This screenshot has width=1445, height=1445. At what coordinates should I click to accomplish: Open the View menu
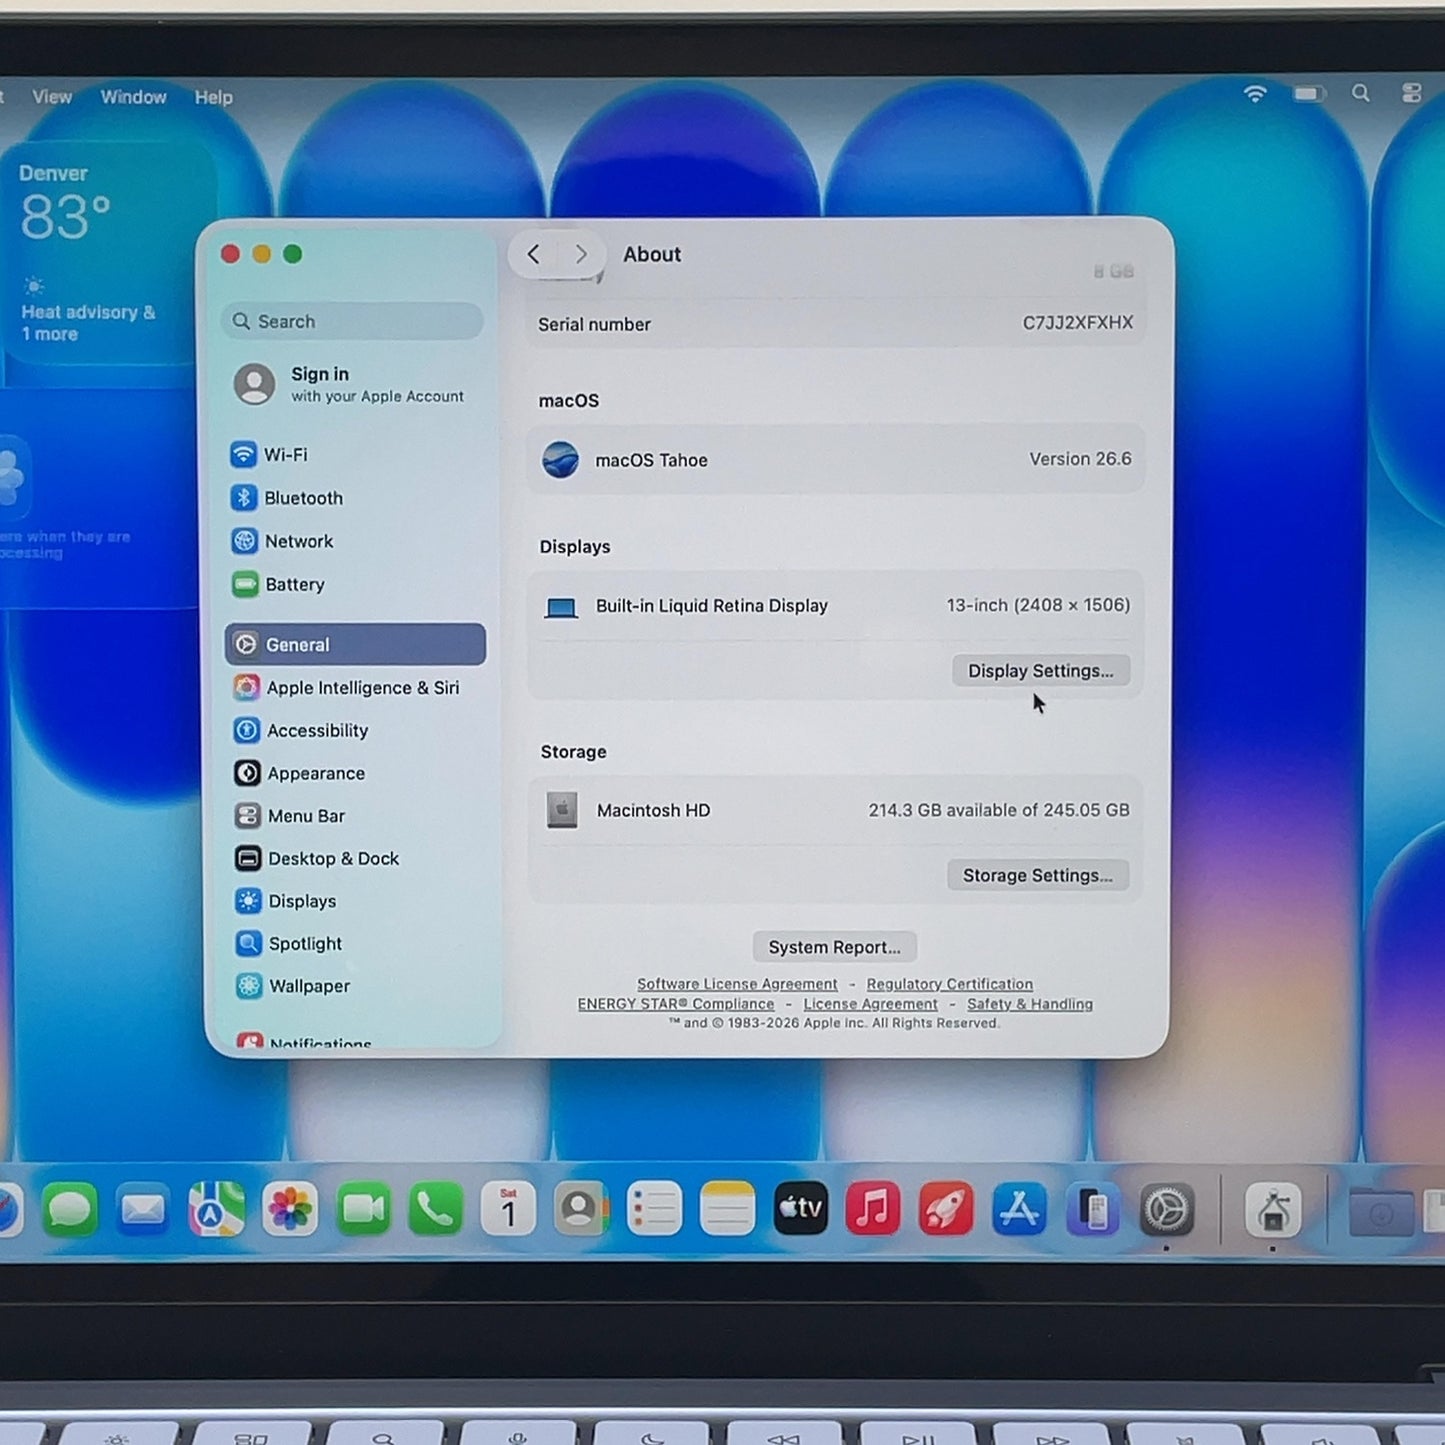point(52,97)
